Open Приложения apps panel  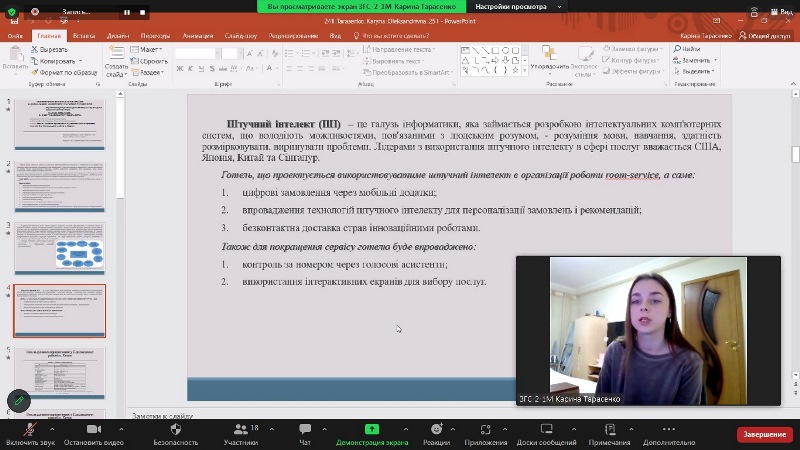tap(486, 434)
